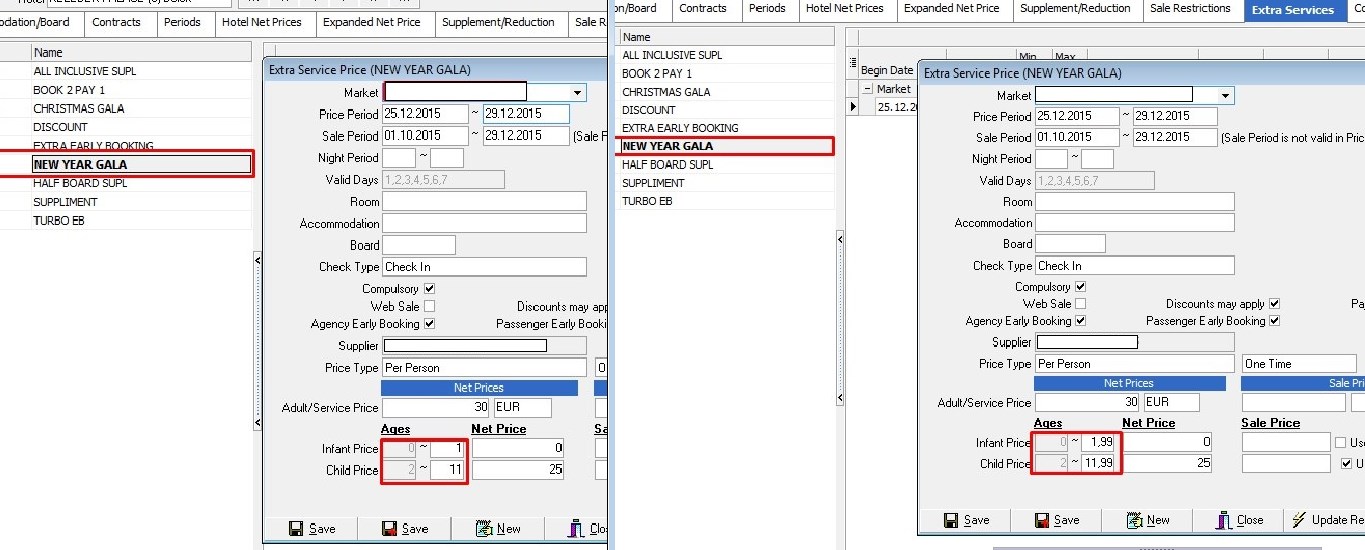The width and height of the screenshot is (1365, 550).
Task: Select TURBO EB in the left name list
Action: pos(58,220)
